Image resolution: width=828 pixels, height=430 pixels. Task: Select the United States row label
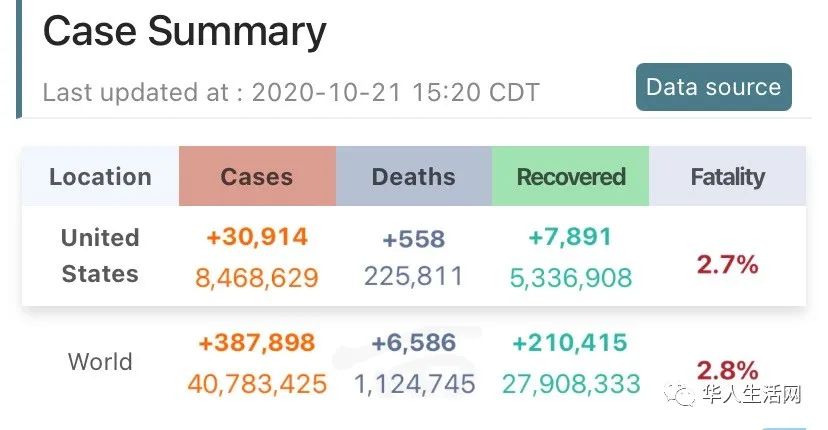(x=100, y=256)
